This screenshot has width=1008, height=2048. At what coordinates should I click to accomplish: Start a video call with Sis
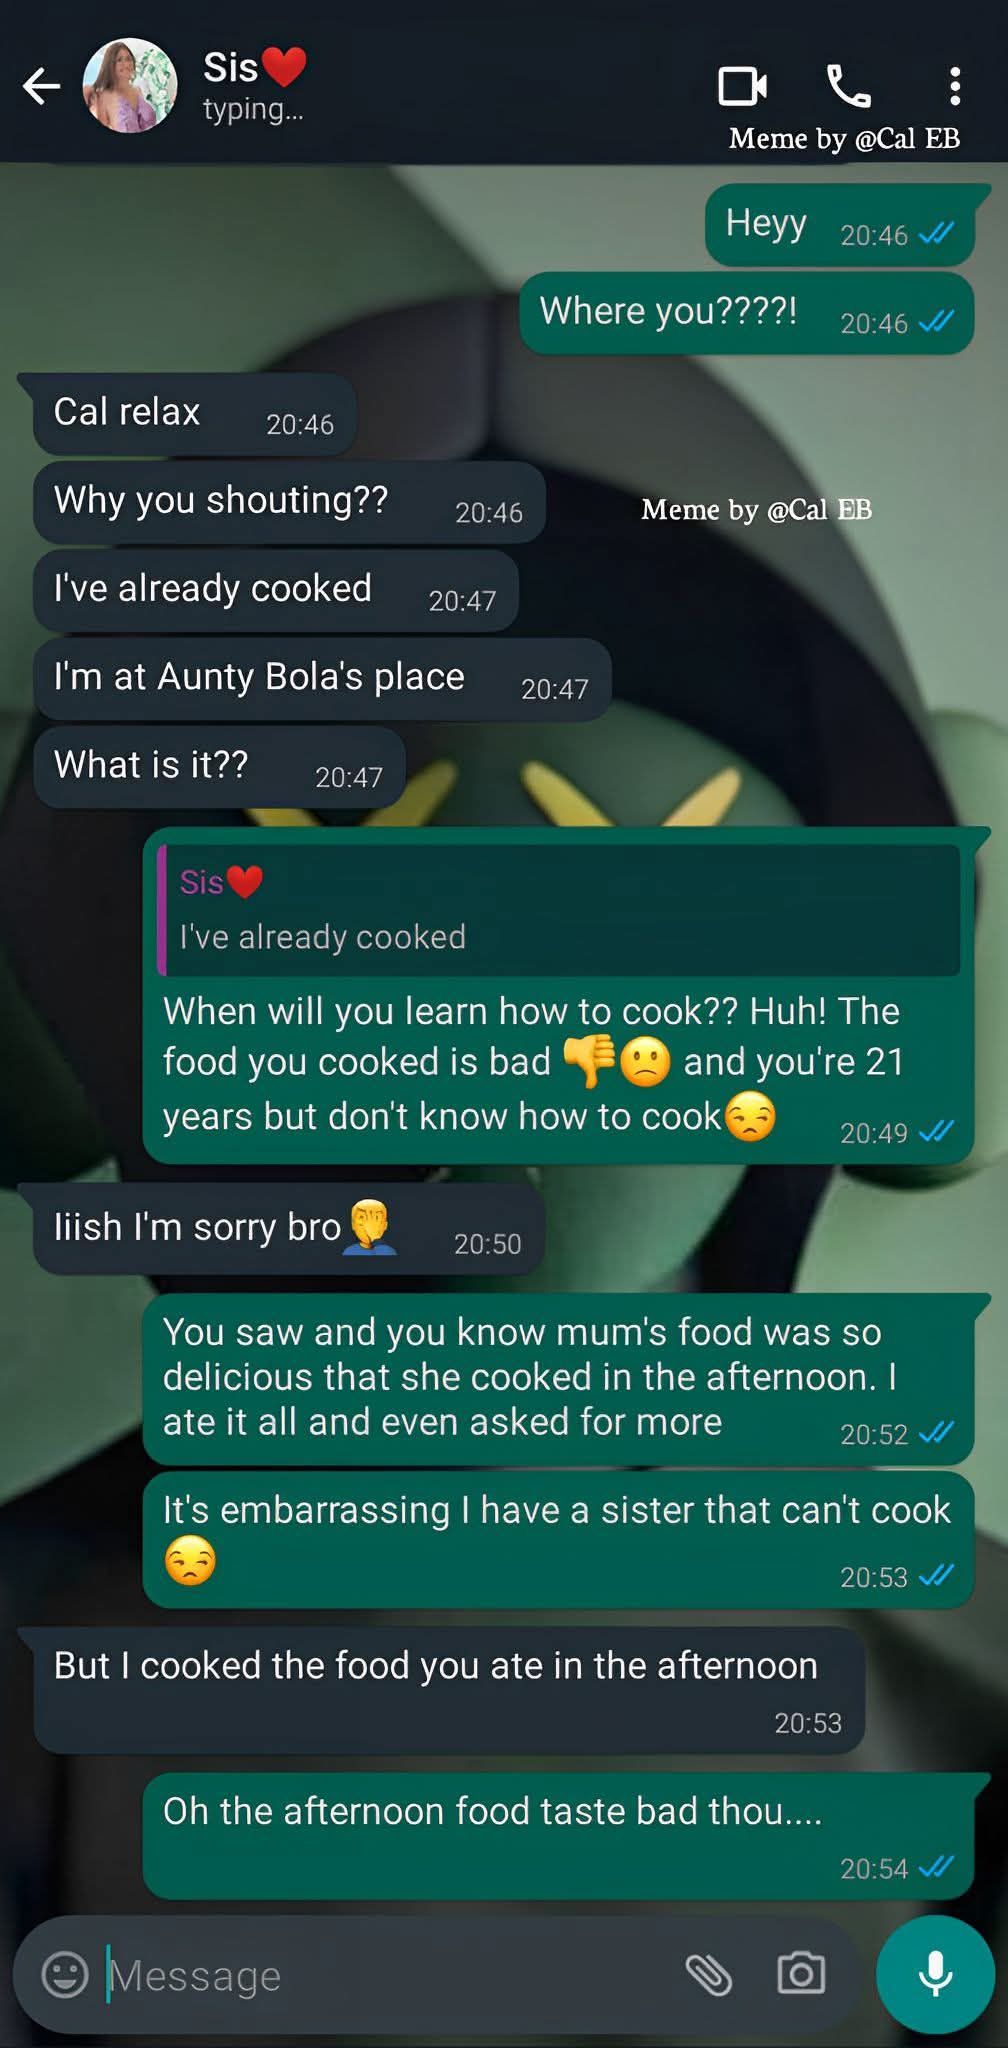point(743,86)
